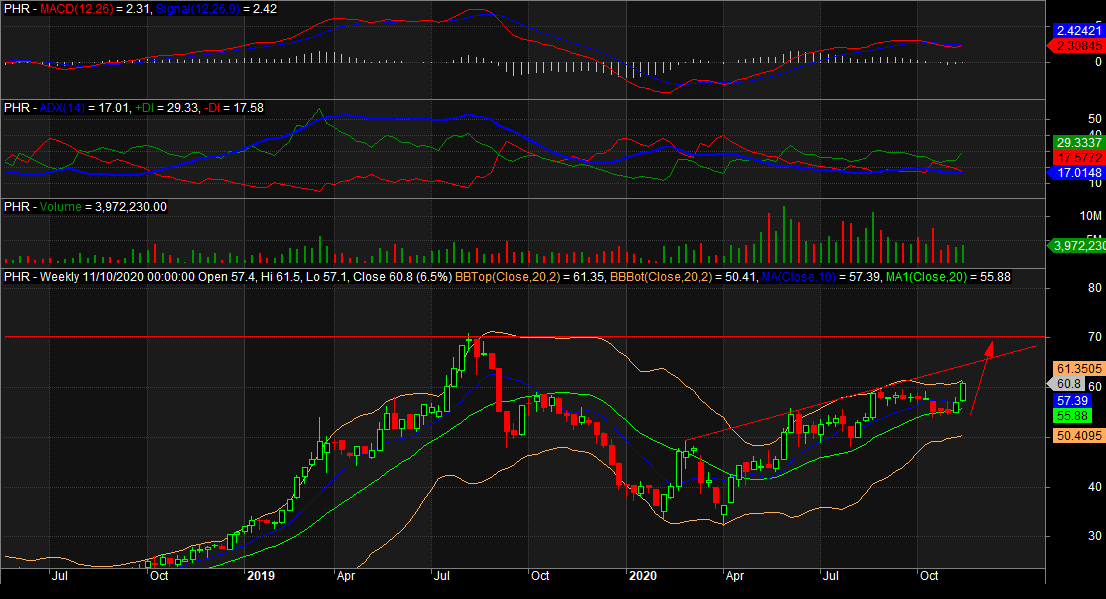
Task: Click the blue 2.42421 signal value tag
Action: (1079, 31)
